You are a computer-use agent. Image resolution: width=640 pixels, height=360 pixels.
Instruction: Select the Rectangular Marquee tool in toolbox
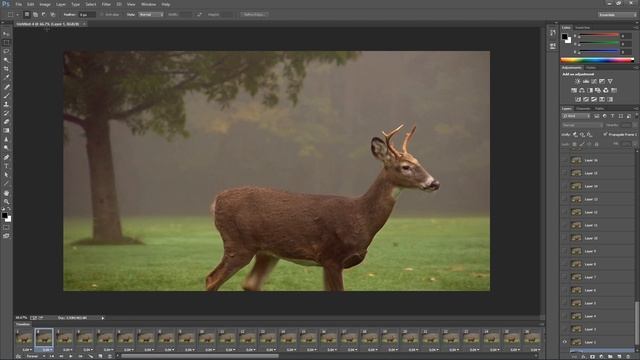click(x=6, y=42)
